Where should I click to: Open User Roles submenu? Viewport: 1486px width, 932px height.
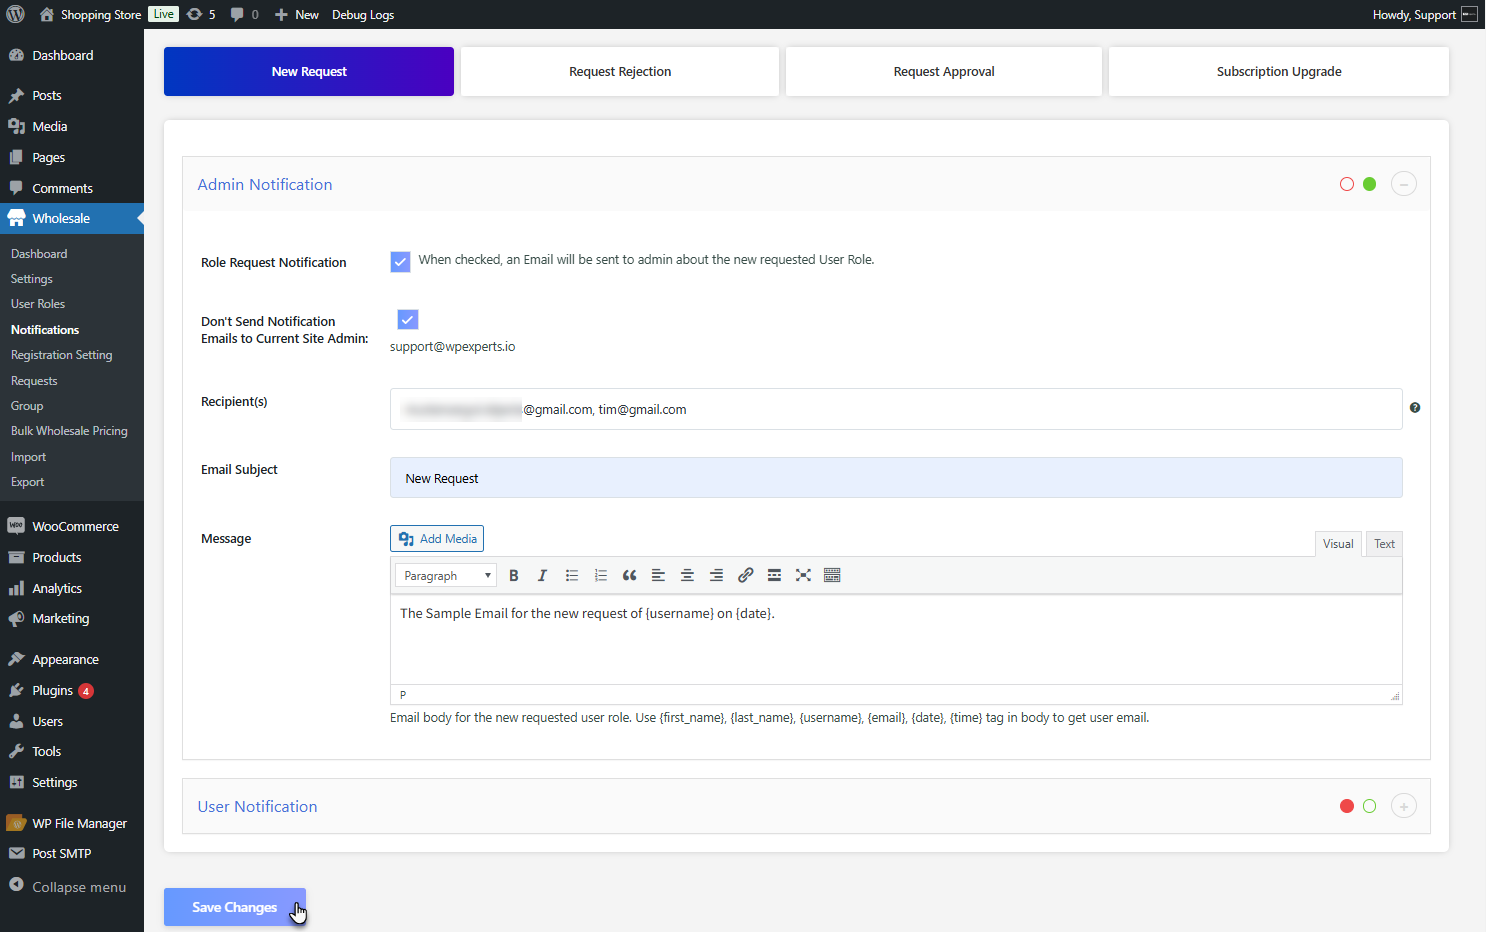coord(38,304)
